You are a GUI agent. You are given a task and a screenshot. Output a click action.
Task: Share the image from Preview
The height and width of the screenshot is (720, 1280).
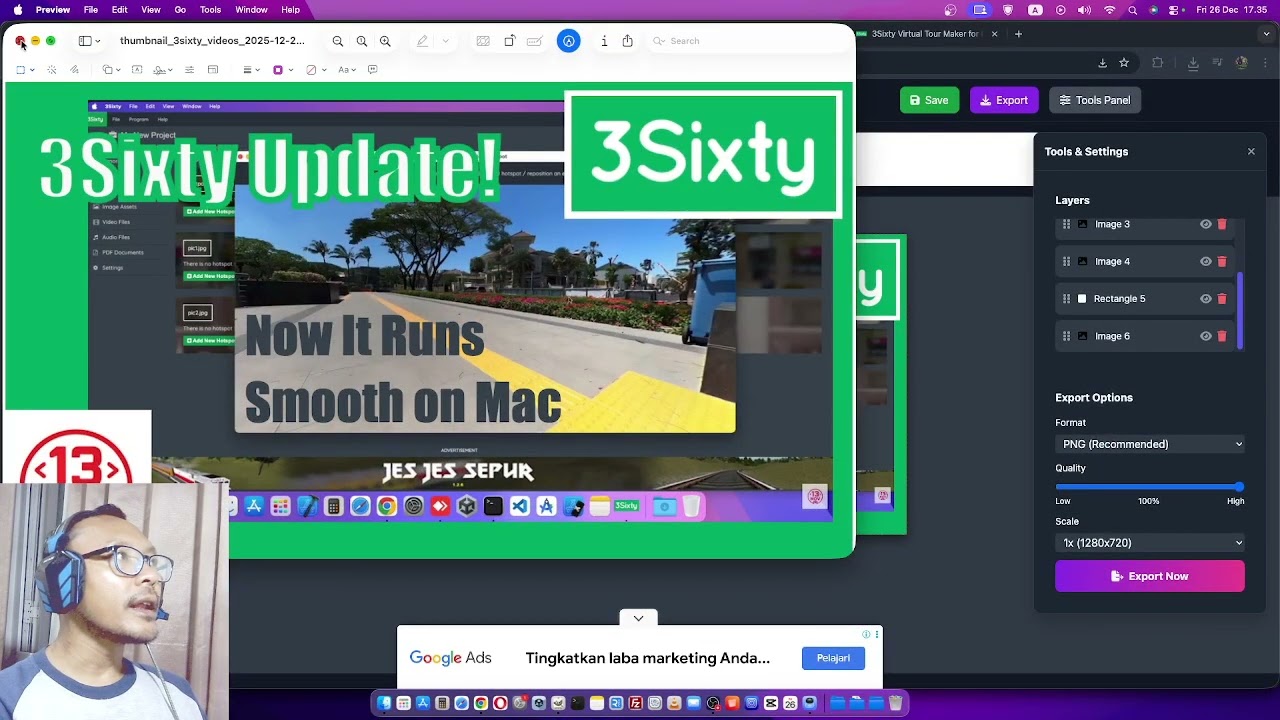coord(627,41)
